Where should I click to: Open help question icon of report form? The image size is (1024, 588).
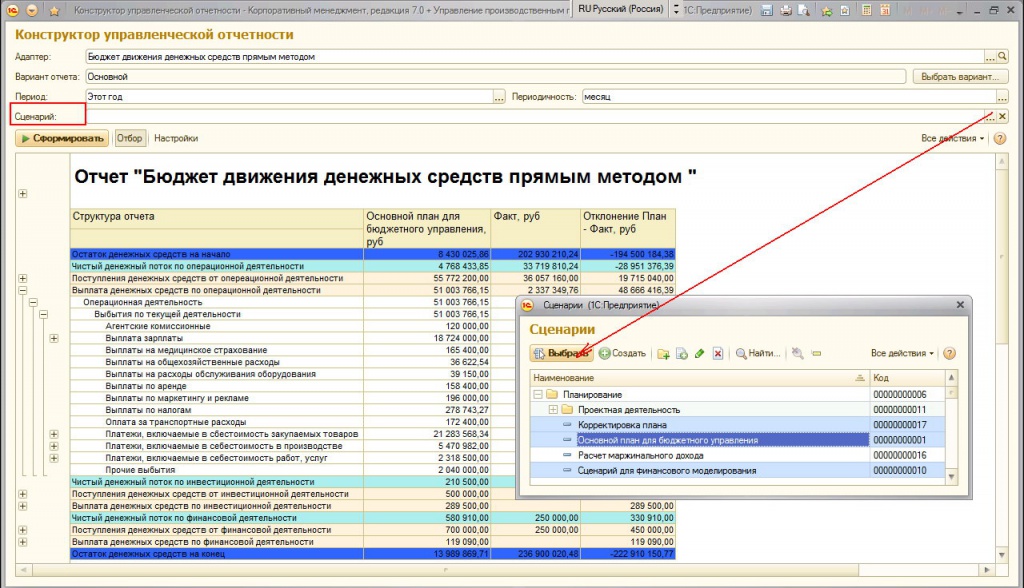[x=999, y=139]
